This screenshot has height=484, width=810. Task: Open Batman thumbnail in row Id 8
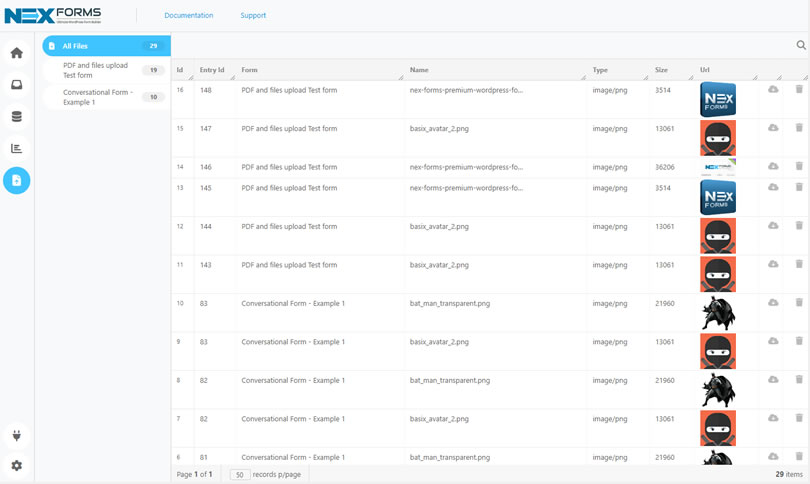718,390
